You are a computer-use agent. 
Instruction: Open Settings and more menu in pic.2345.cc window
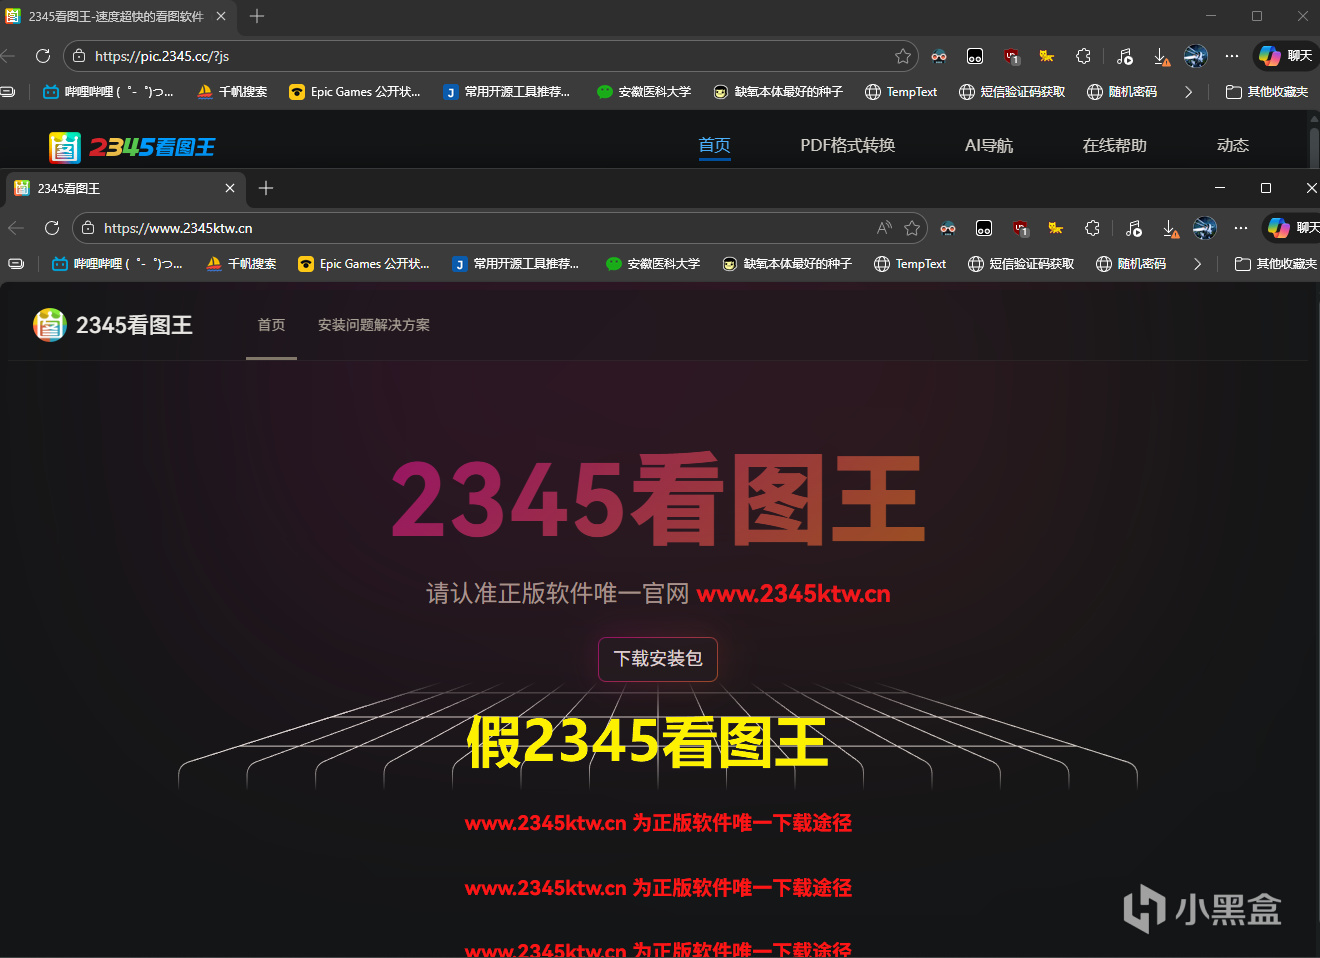tap(1232, 56)
